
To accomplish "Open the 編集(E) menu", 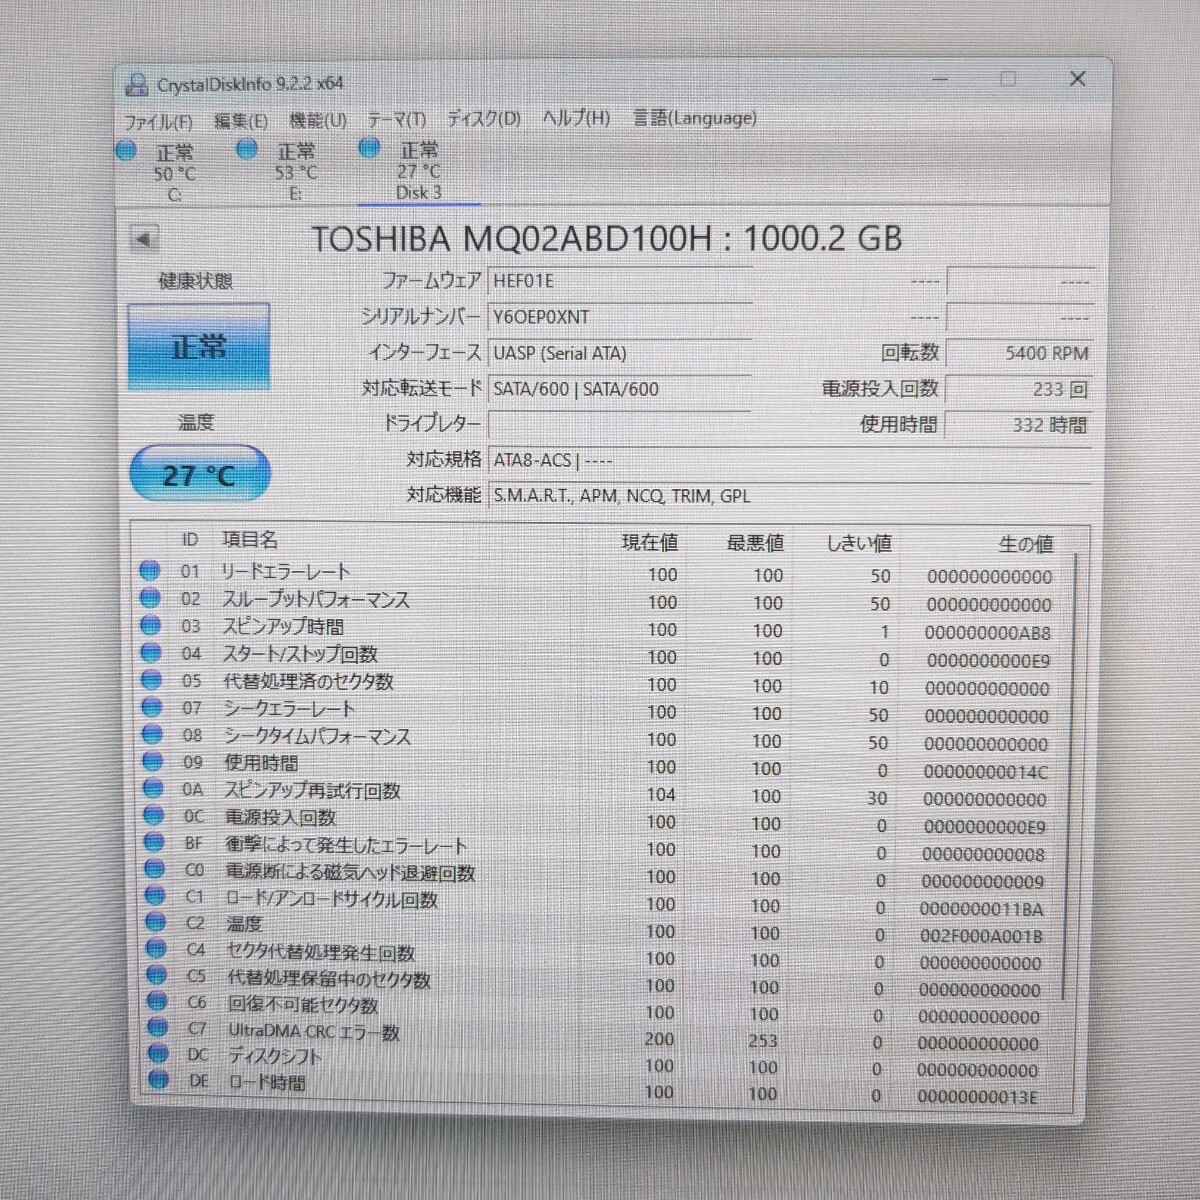I will 241,121.
